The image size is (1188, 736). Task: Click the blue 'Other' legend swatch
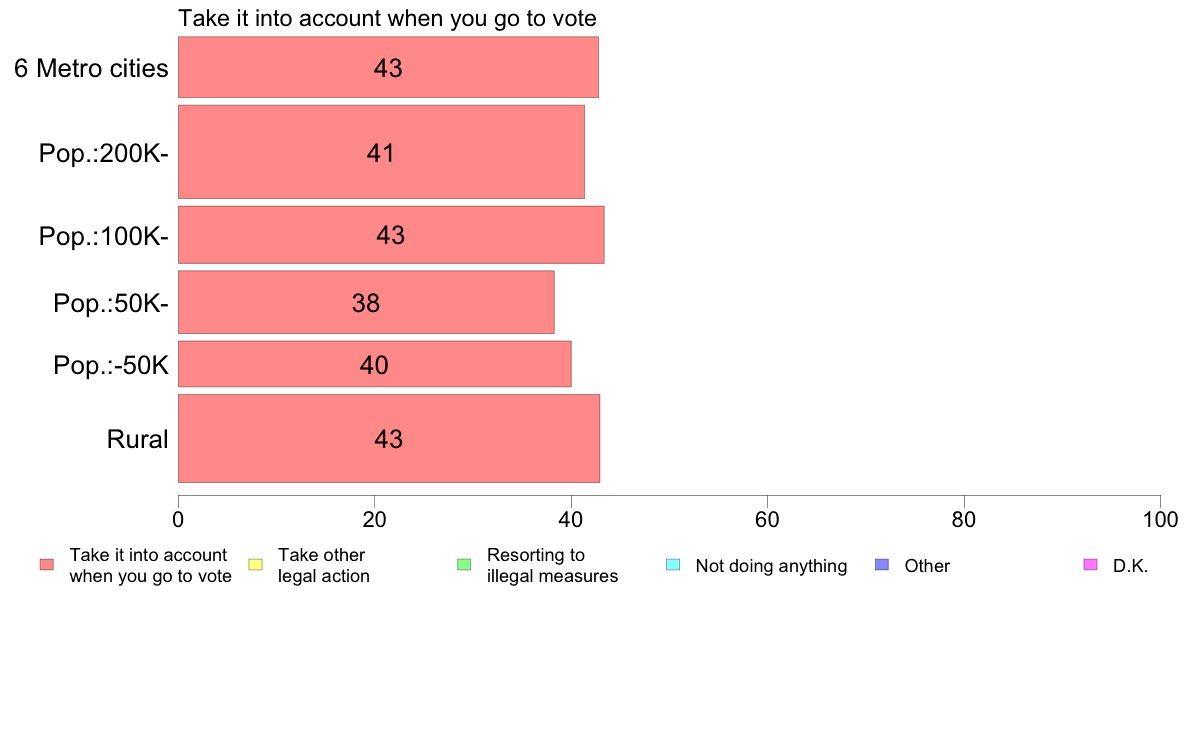[882, 565]
